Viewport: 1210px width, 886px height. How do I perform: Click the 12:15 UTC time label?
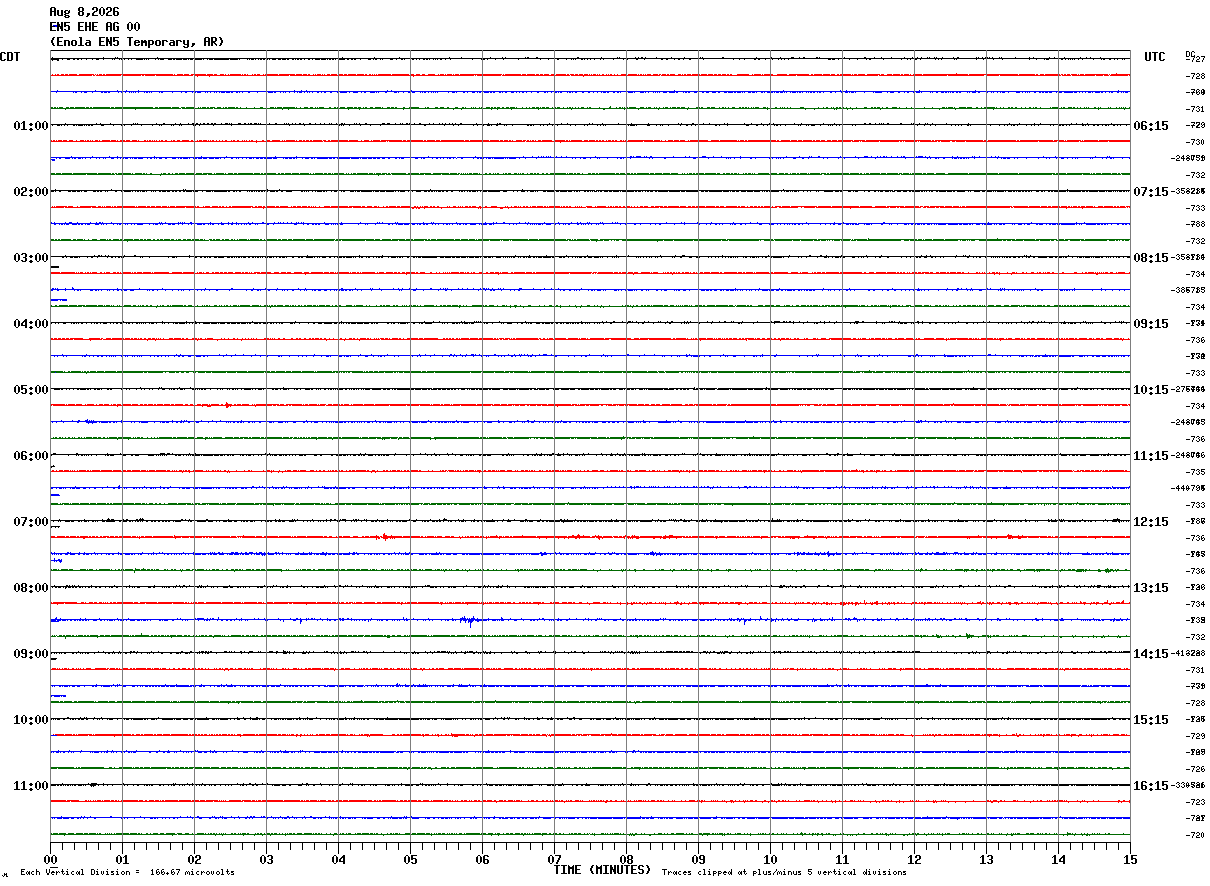coord(1150,522)
